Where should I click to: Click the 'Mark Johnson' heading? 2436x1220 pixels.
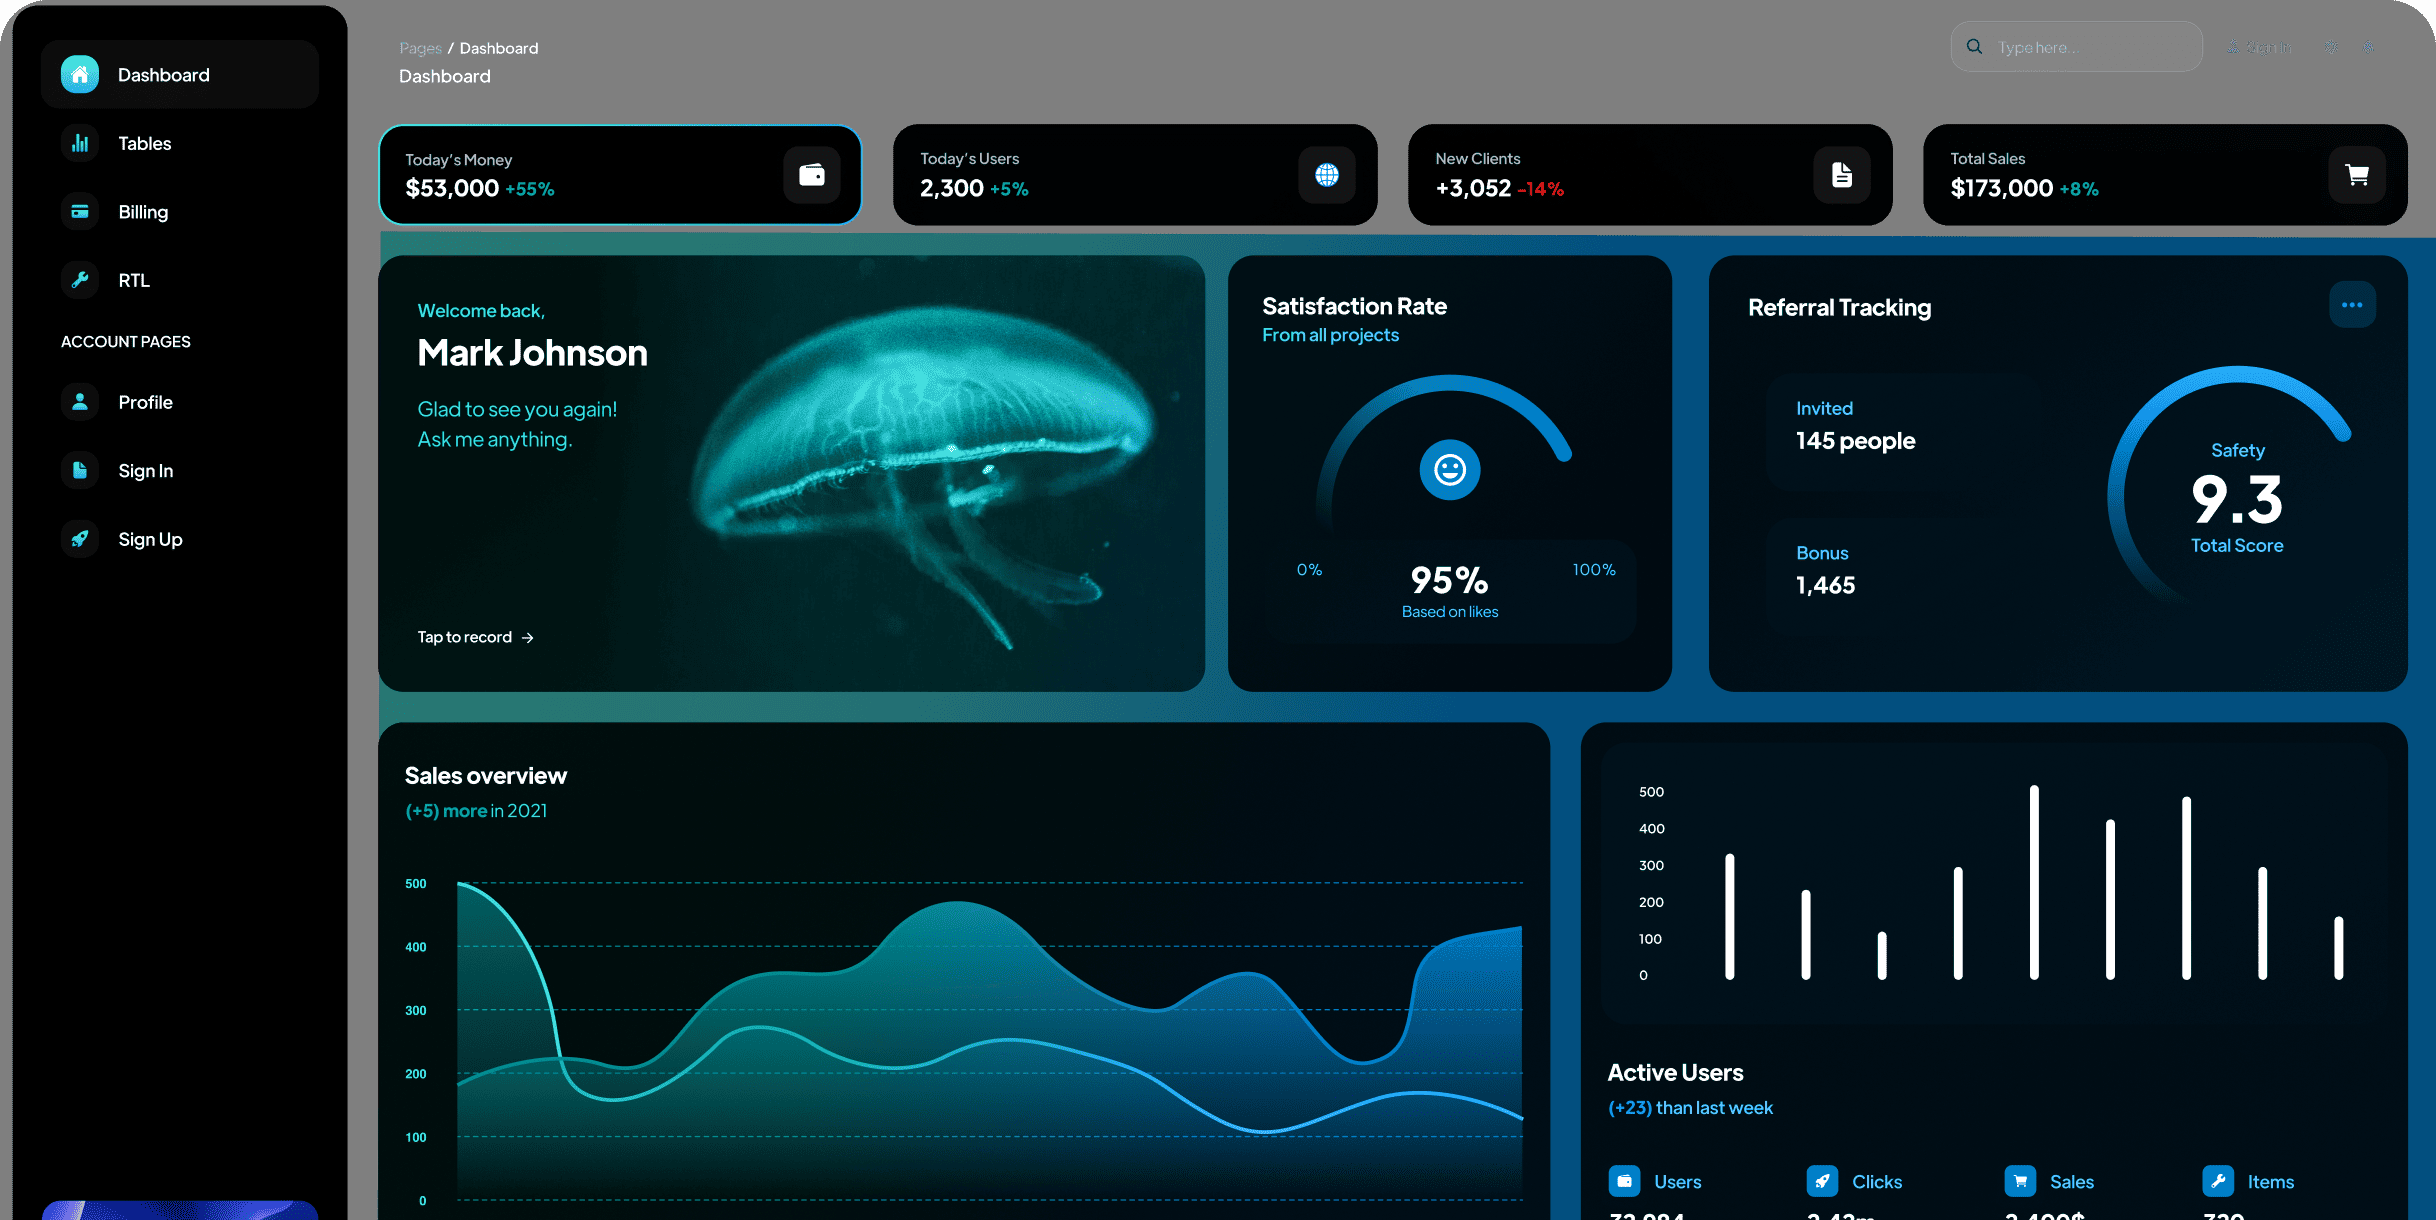[533, 353]
